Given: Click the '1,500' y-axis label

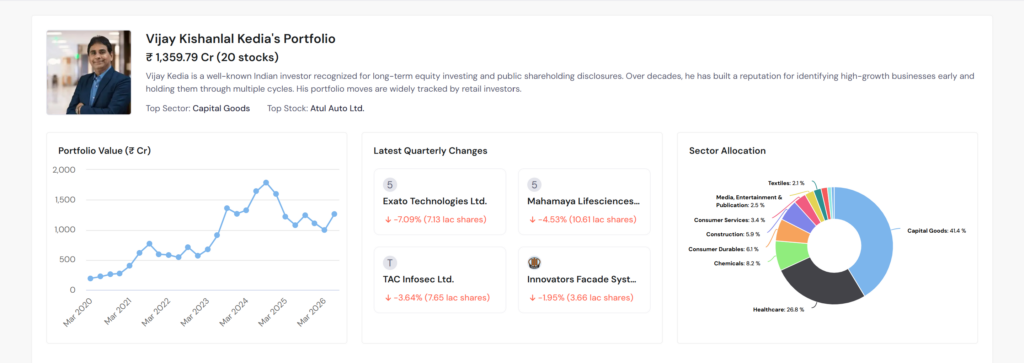Looking at the screenshot, I should tap(64, 200).
